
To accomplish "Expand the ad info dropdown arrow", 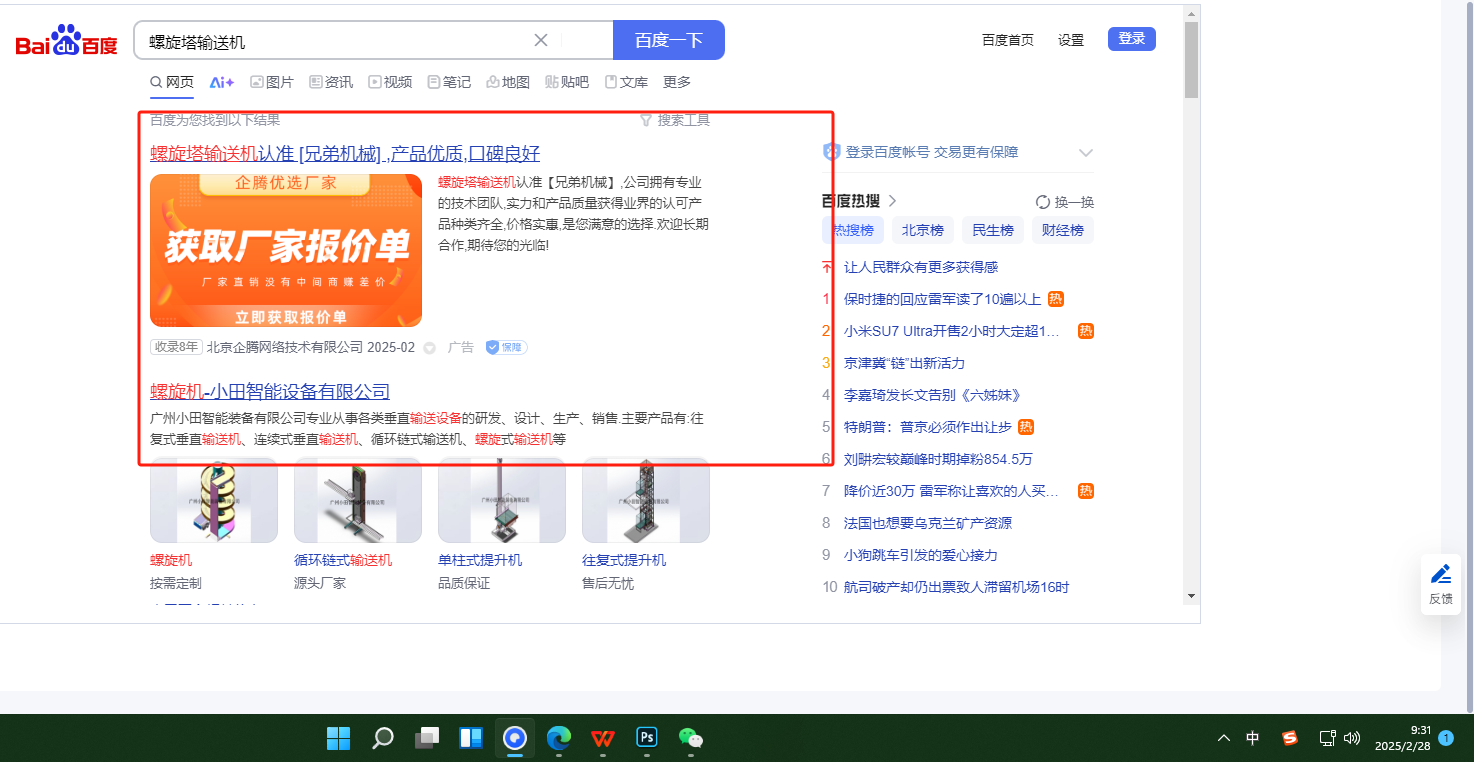I will pos(430,348).
